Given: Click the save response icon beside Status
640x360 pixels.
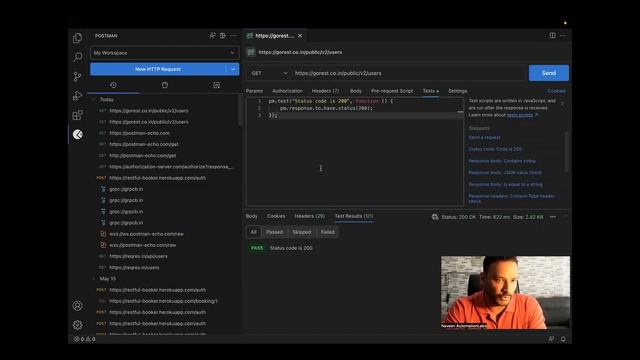Looking at the screenshot, I should pyautogui.click(x=435, y=217).
